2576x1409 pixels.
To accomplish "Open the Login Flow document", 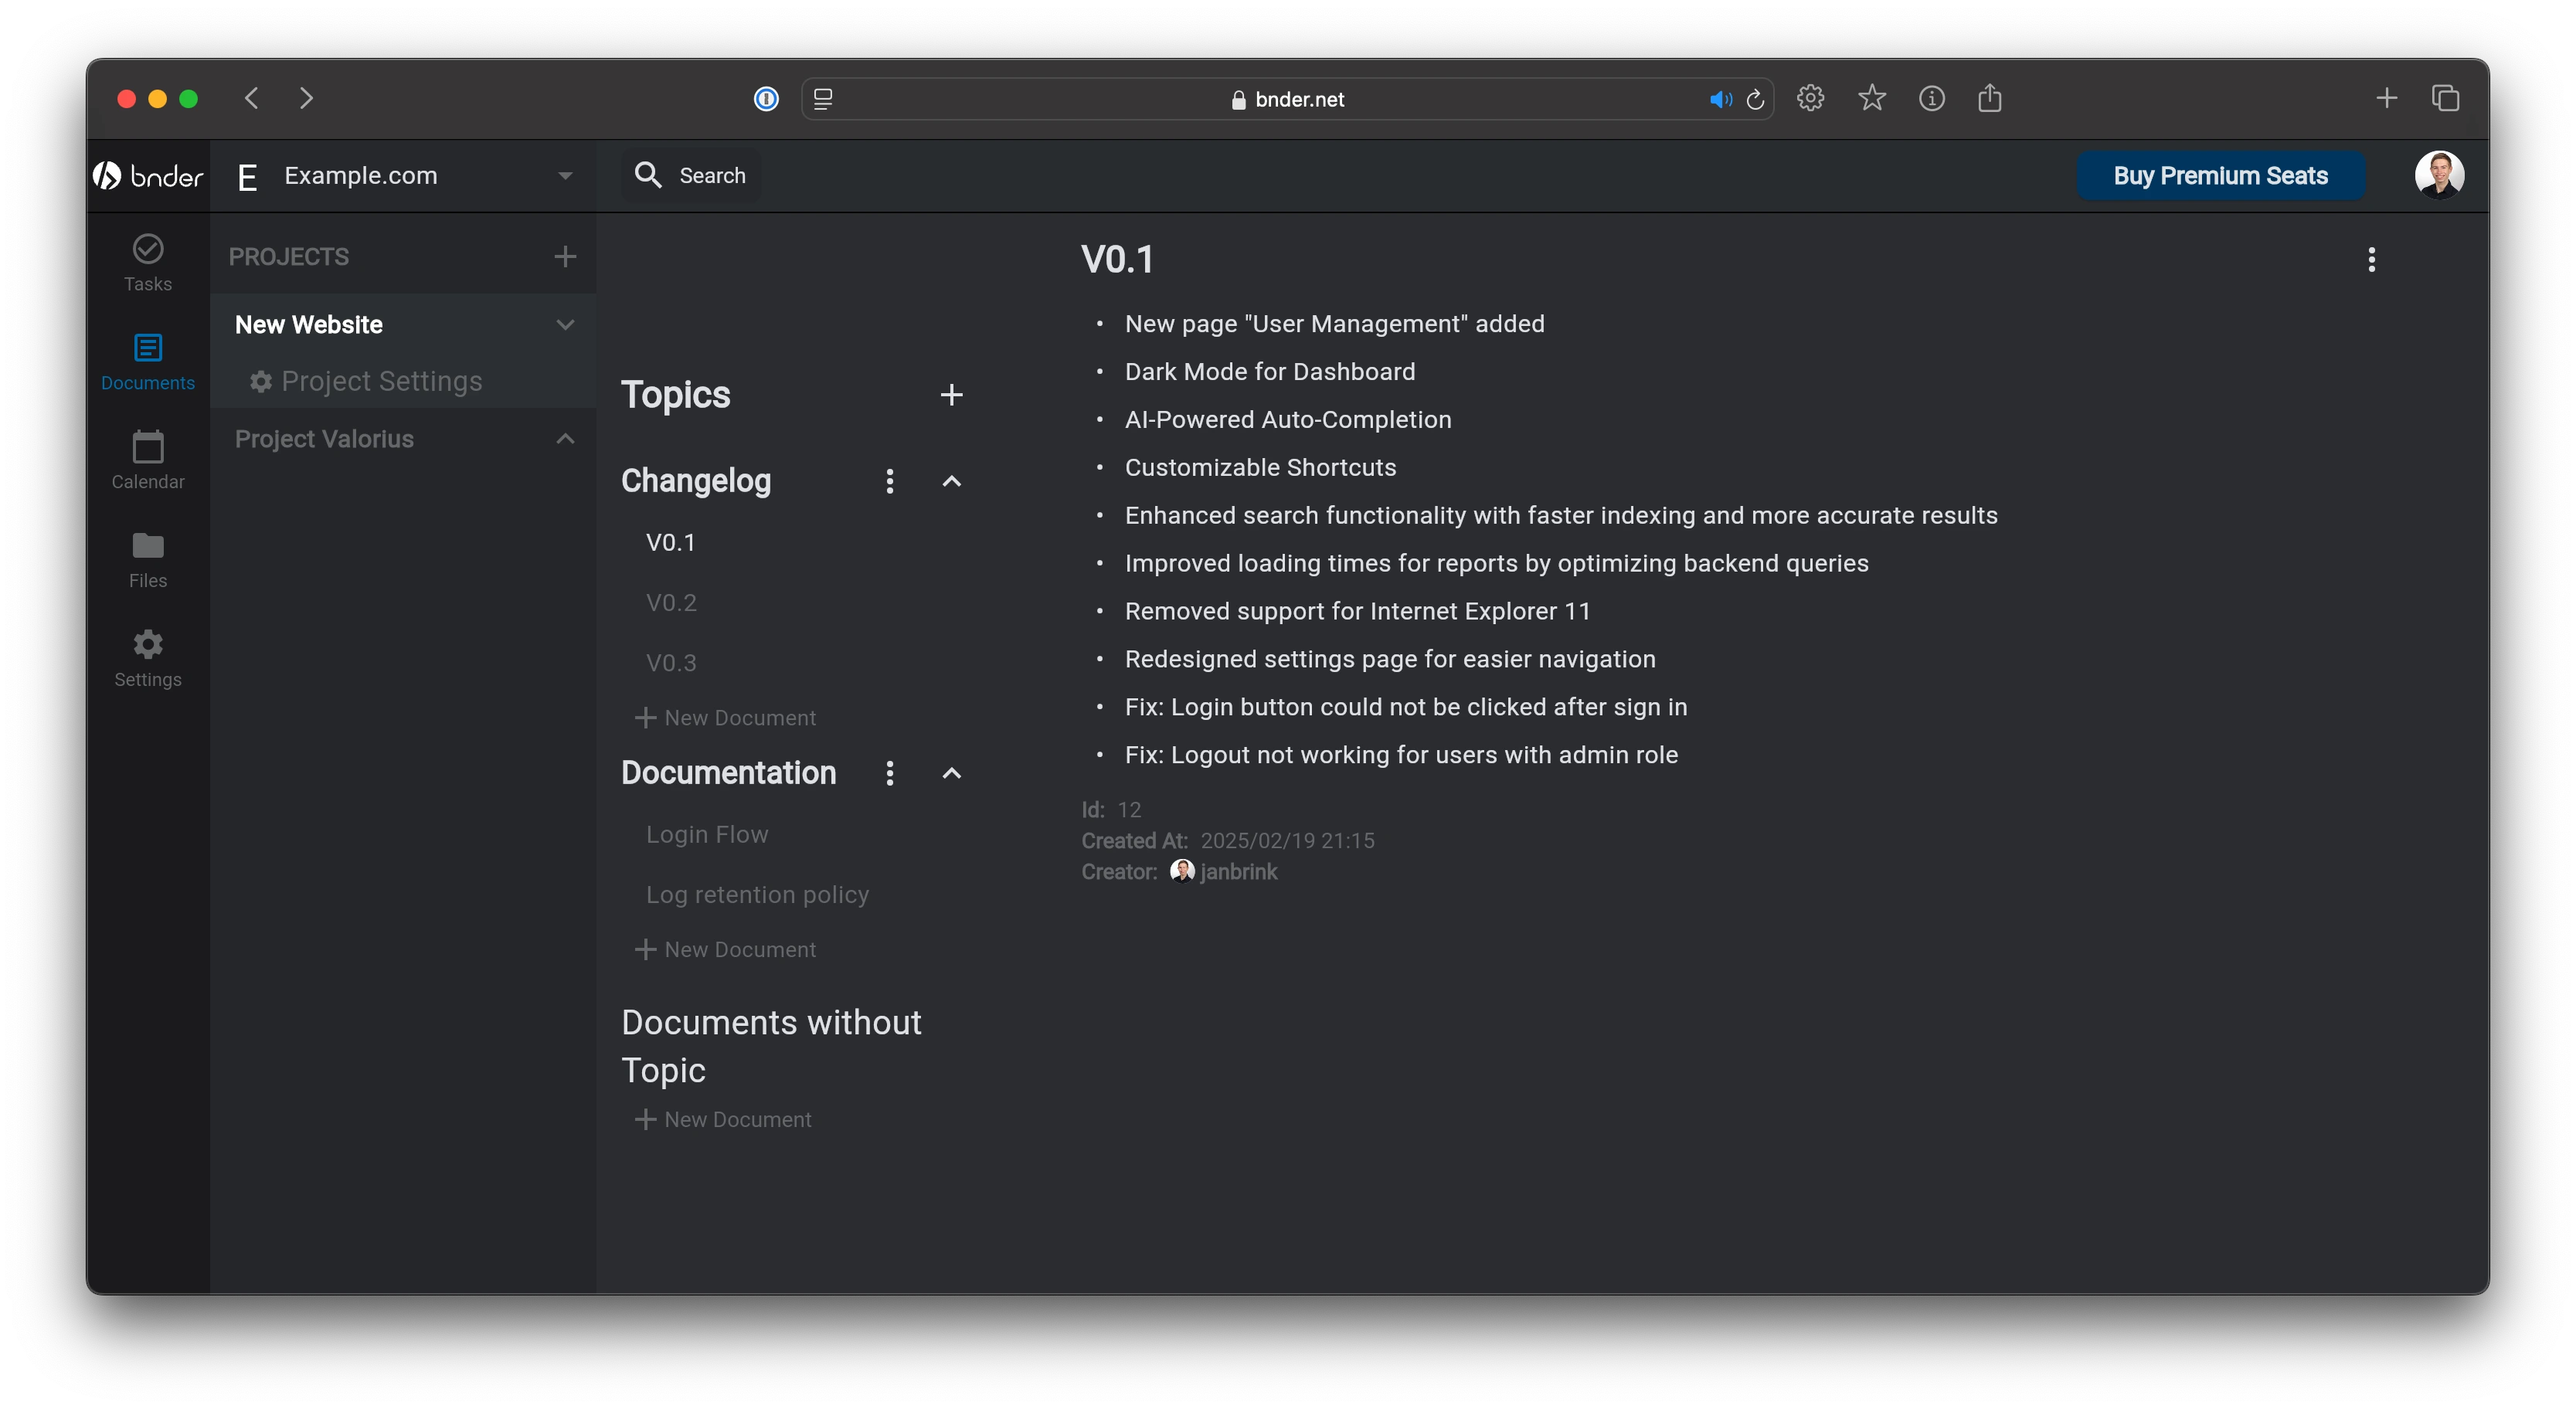I will pyautogui.click(x=707, y=834).
